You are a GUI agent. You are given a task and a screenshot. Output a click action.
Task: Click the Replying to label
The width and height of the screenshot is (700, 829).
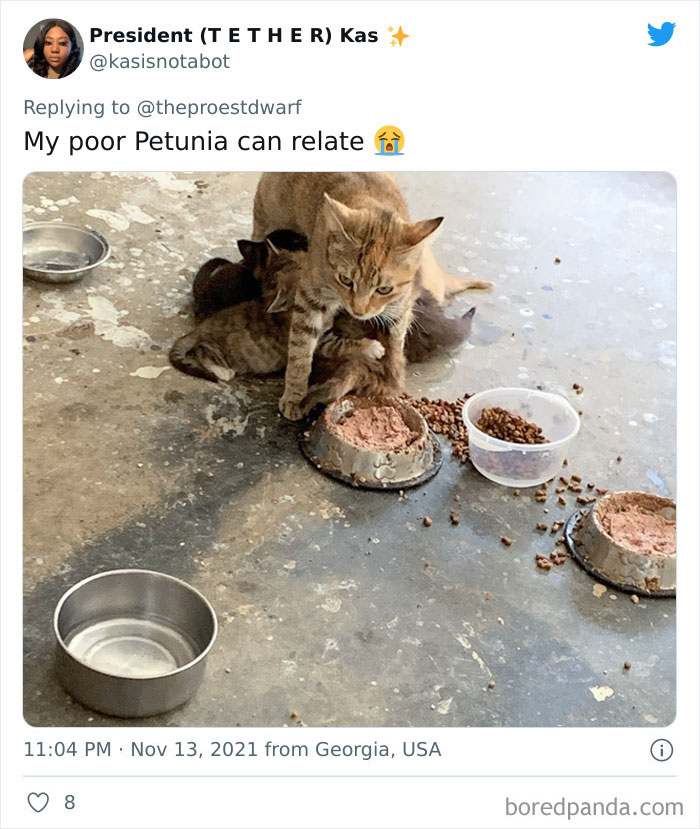pyautogui.click(x=76, y=107)
